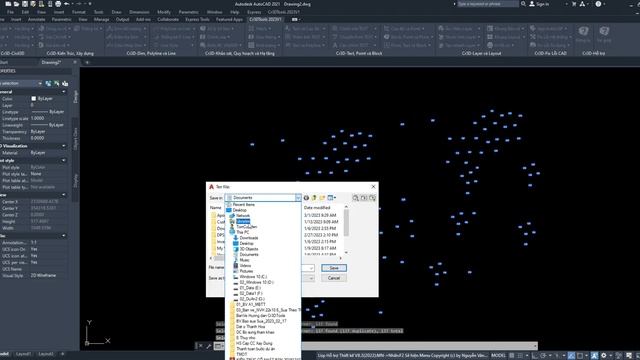Click Up one level icon in dialog
The width and height of the screenshot is (640, 360).
pyautogui.click(x=314, y=198)
